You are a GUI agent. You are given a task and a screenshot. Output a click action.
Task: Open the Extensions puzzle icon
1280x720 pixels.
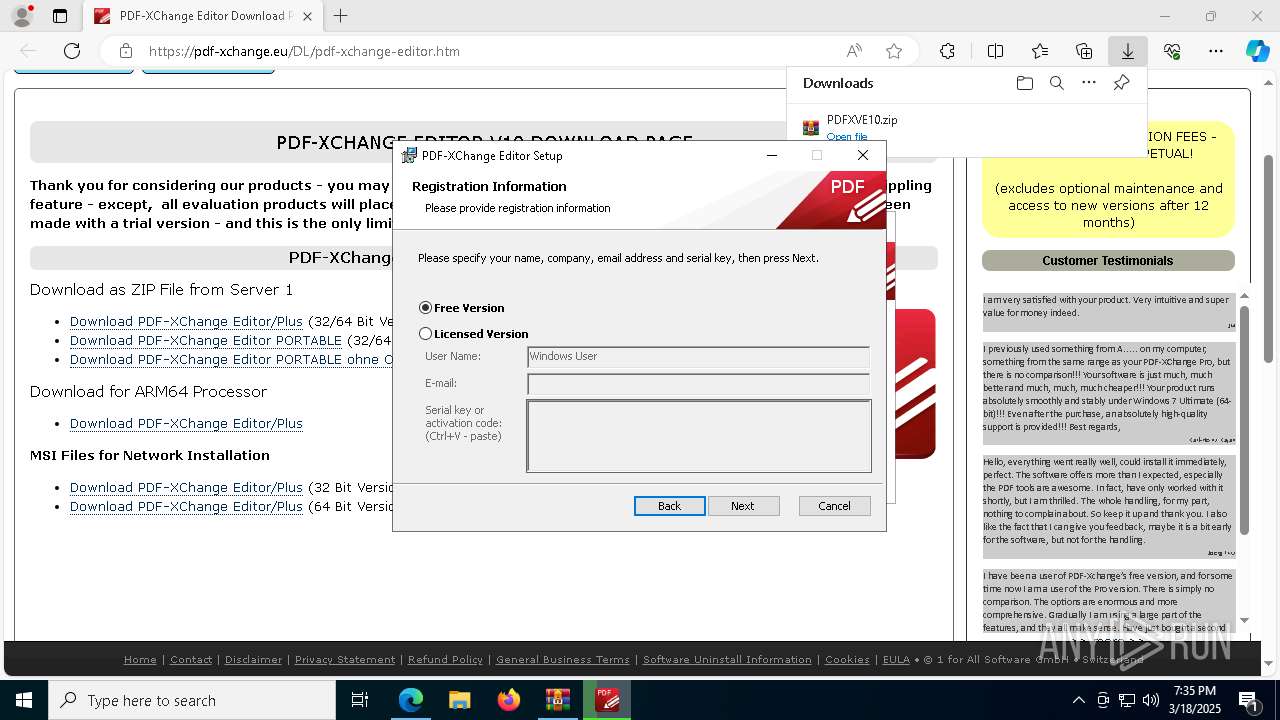tap(947, 51)
